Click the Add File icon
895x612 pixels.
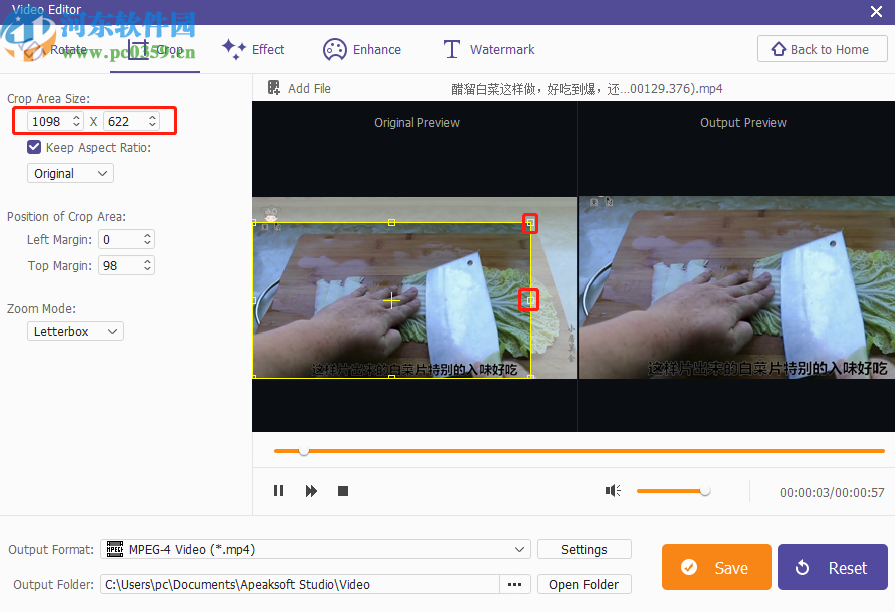tap(272, 88)
